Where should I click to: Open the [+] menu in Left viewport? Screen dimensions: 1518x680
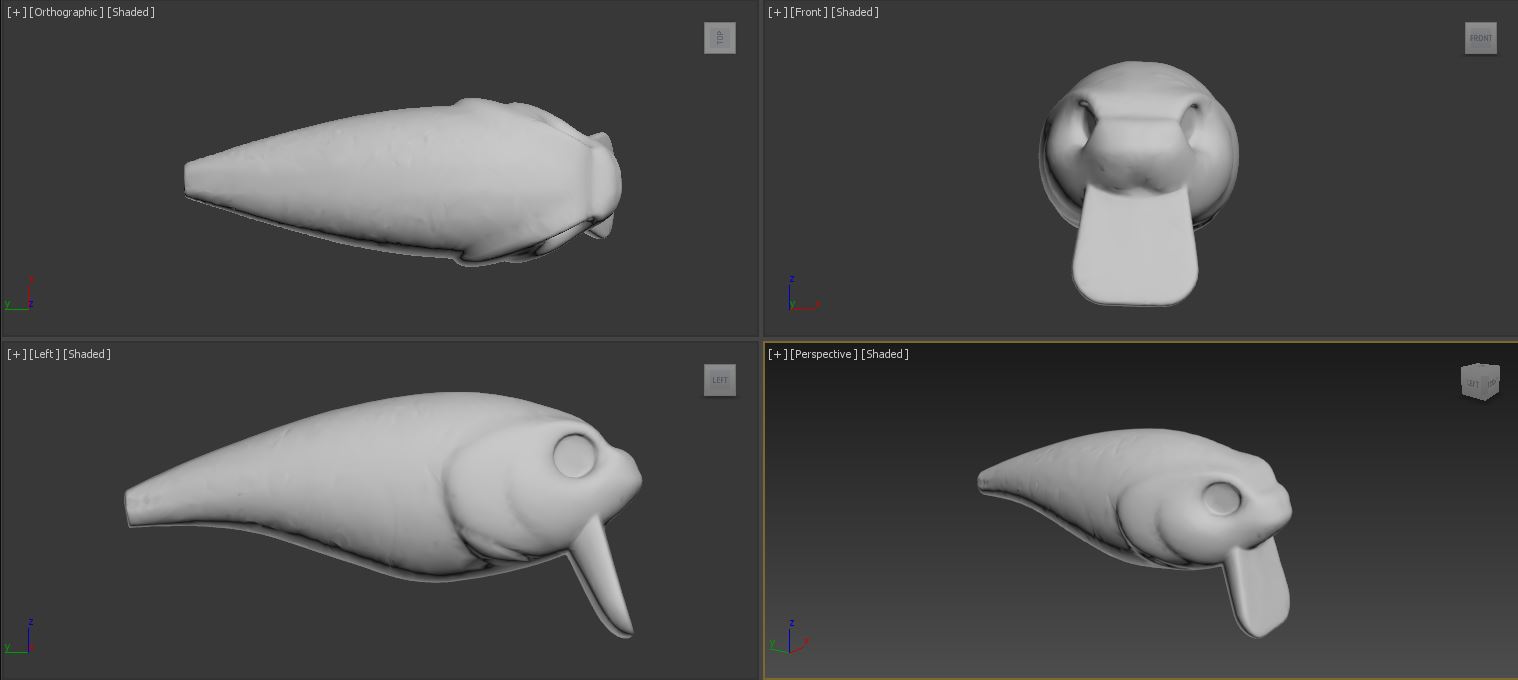(16, 354)
